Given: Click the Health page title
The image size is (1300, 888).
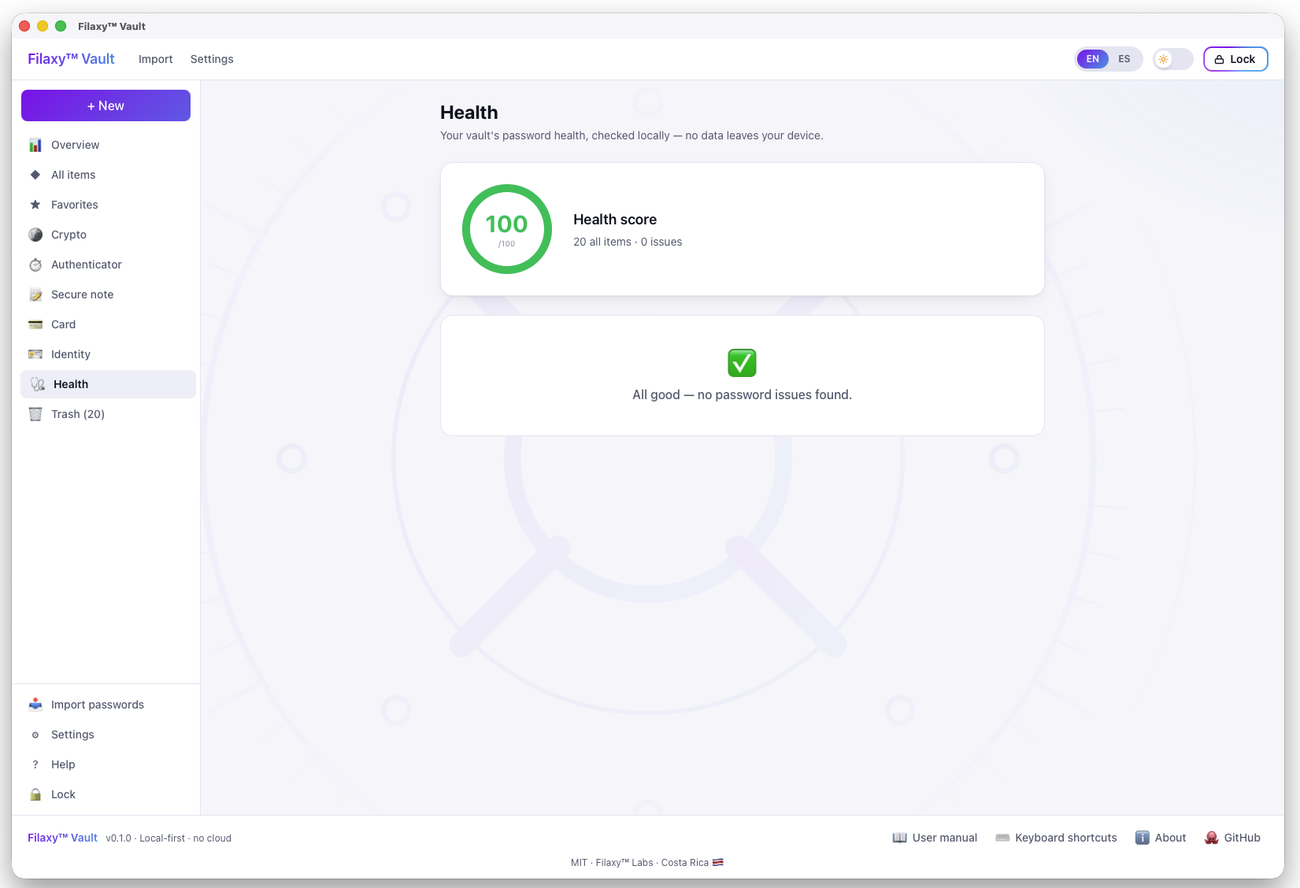Looking at the screenshot, I should point(469,113).
